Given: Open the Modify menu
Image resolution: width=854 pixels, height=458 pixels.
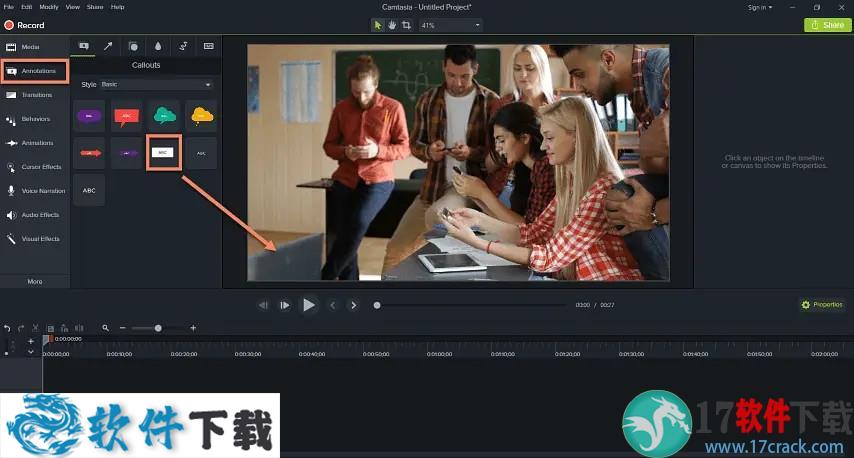Looking at the screenshot, I should (x=48, y=7).
